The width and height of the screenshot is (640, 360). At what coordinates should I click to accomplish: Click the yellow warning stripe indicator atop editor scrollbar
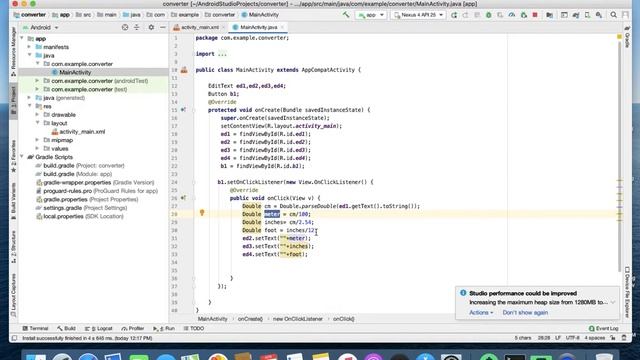619,37
